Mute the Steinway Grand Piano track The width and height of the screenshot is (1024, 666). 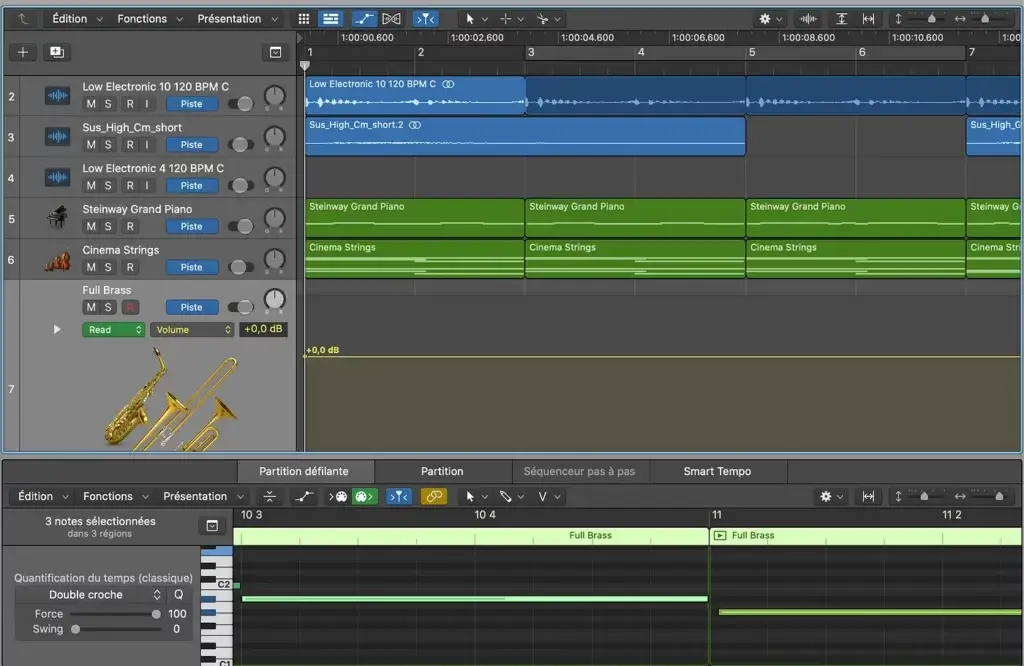tap(91, 226)
